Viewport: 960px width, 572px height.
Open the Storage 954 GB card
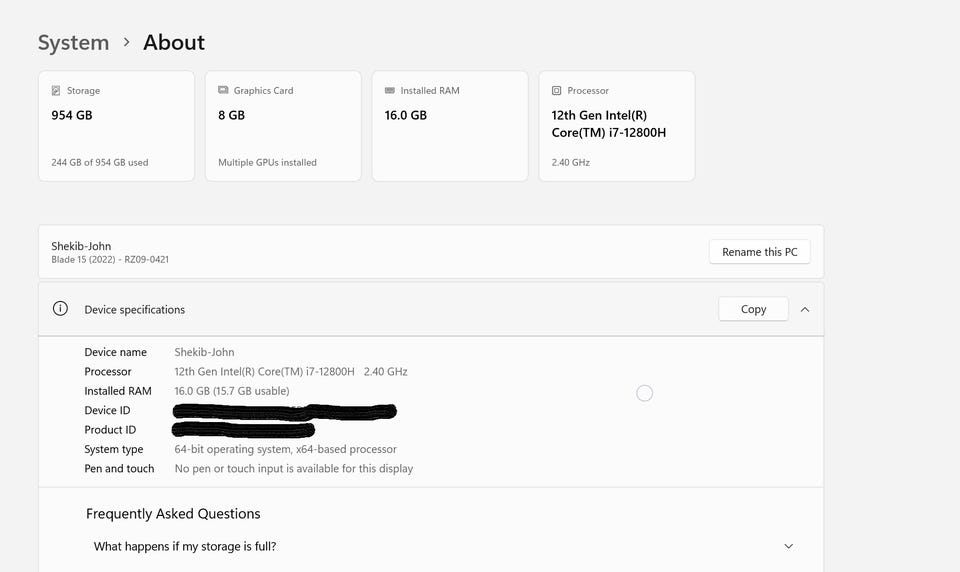[x=116, y=127]
